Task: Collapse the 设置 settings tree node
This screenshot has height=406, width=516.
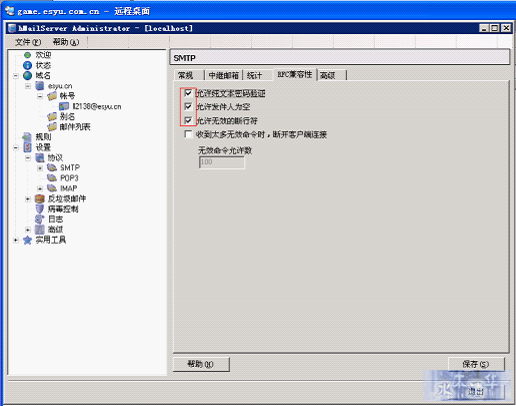Action: click(x=16, y=147)
